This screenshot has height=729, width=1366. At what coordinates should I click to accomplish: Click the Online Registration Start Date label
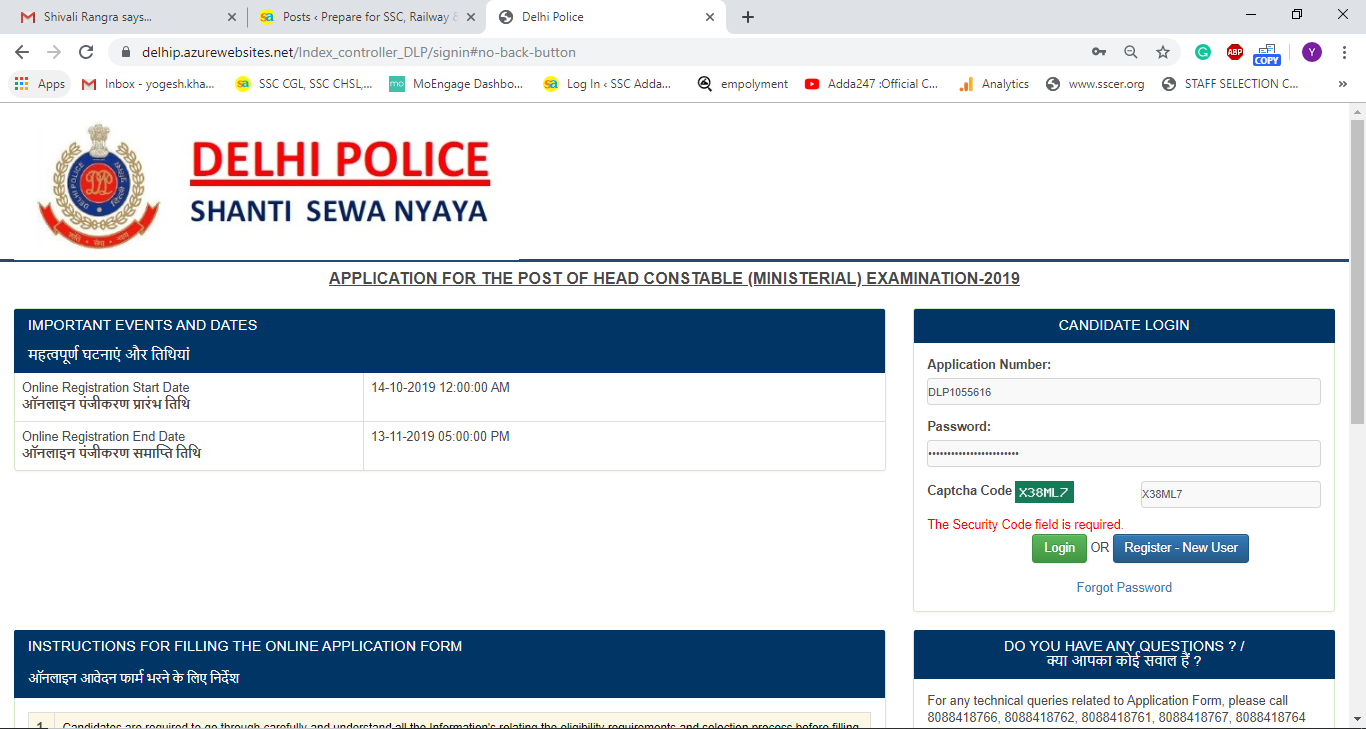[x=106, y=387]
